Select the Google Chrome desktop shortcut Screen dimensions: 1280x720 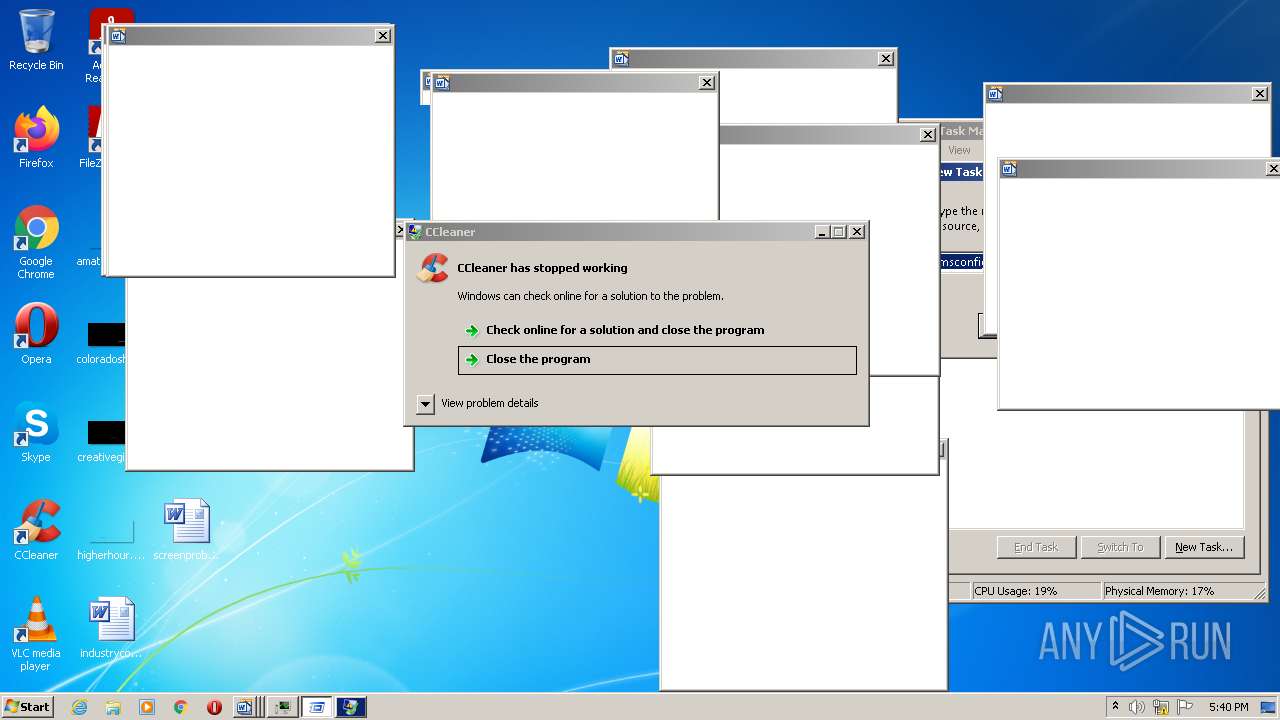36,243
